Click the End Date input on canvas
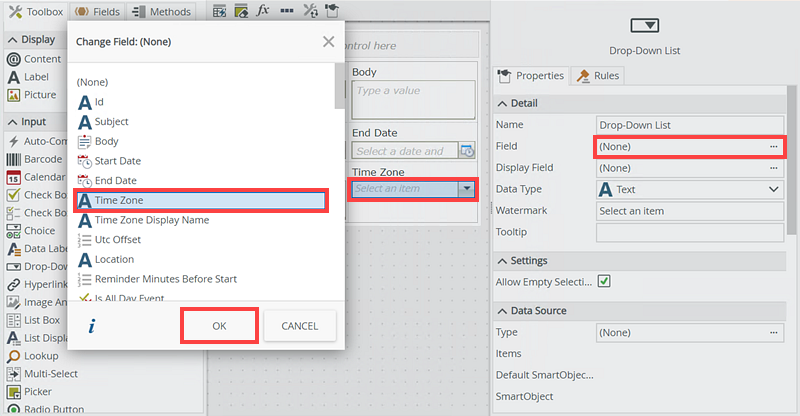This screenshot has height=416, width=800. click(x=405, y=151)
